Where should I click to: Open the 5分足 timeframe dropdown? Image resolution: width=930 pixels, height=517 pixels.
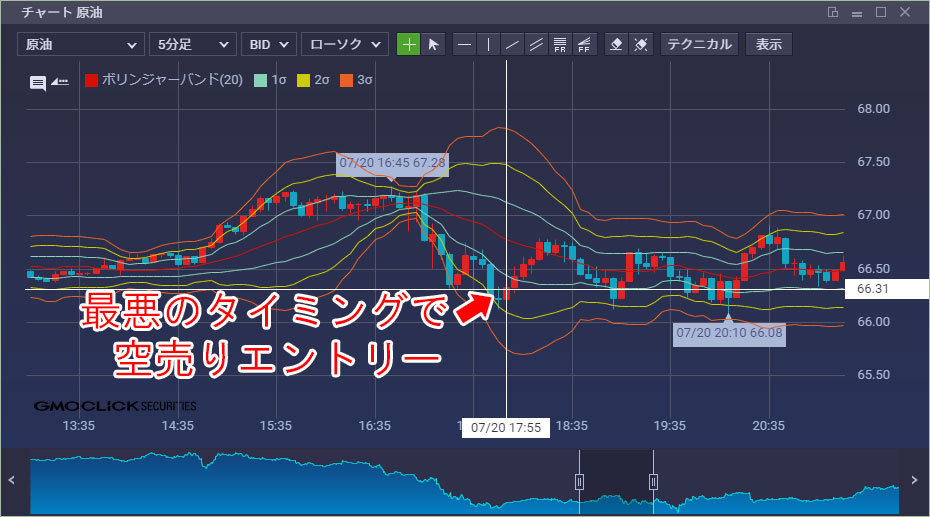pos(193,44)
